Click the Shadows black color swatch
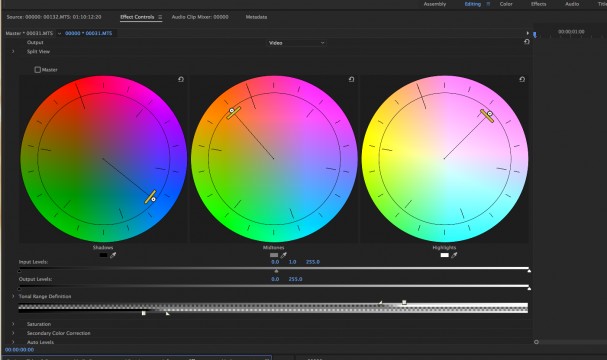Viewport: 607px width, 360px height. [x=103, y=255]
